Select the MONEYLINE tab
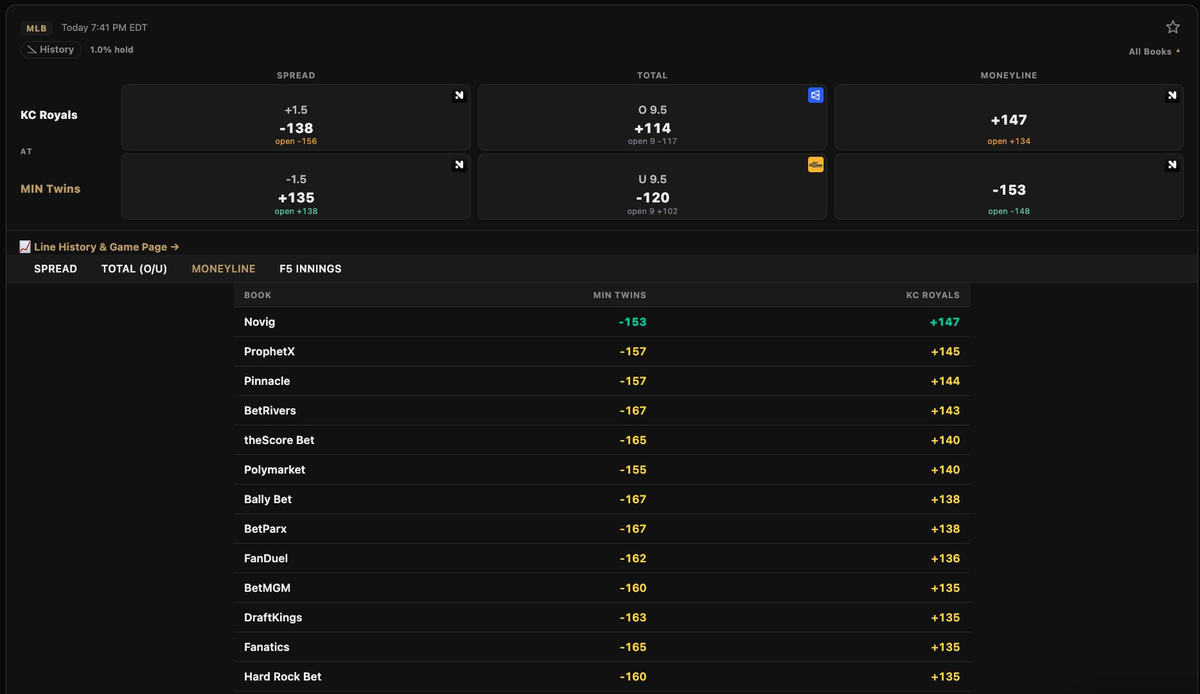Screen dimensions: 1200x694 (x=223, y=269)
